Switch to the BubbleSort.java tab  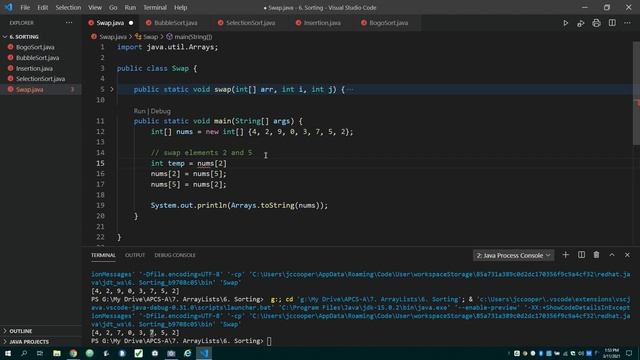[x=176, y=23]
